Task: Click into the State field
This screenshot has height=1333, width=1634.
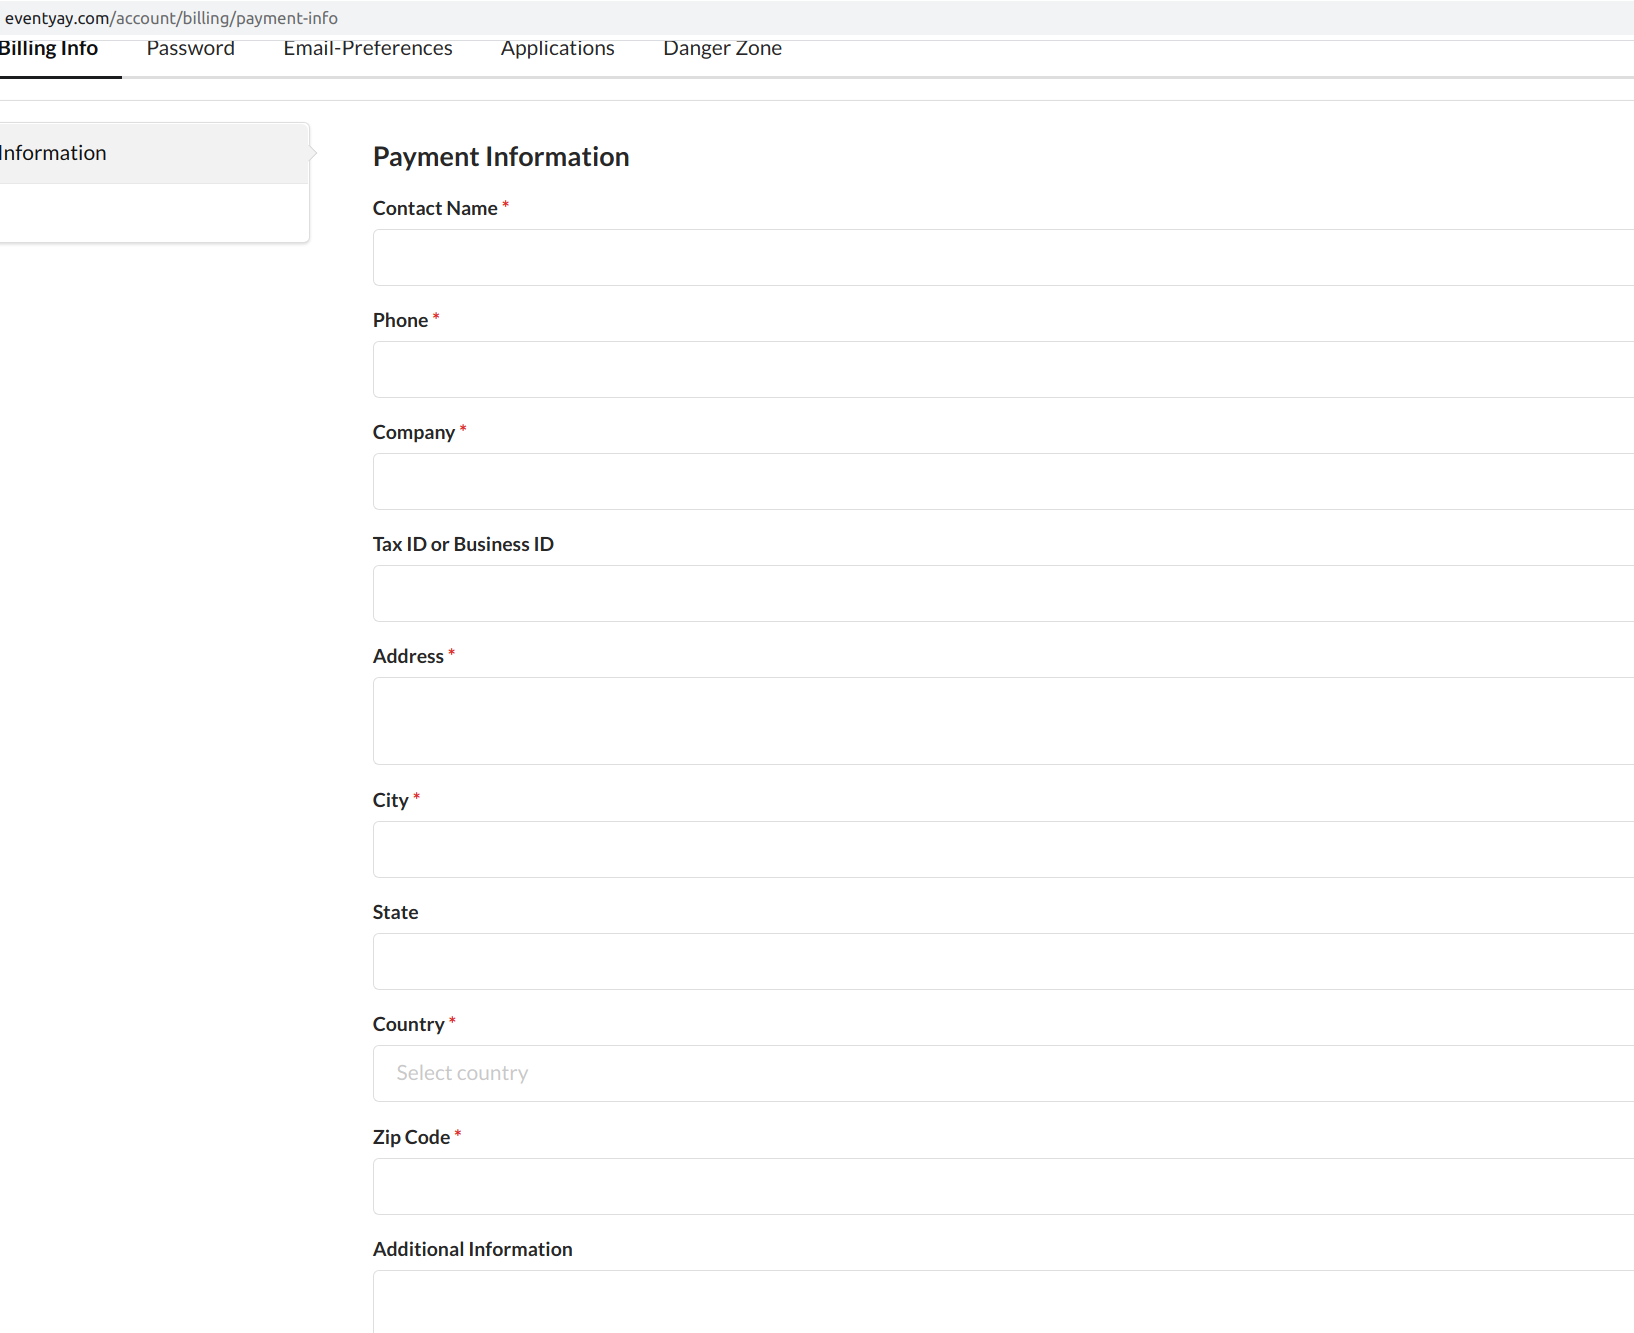Action: (x=1003, y=961)
